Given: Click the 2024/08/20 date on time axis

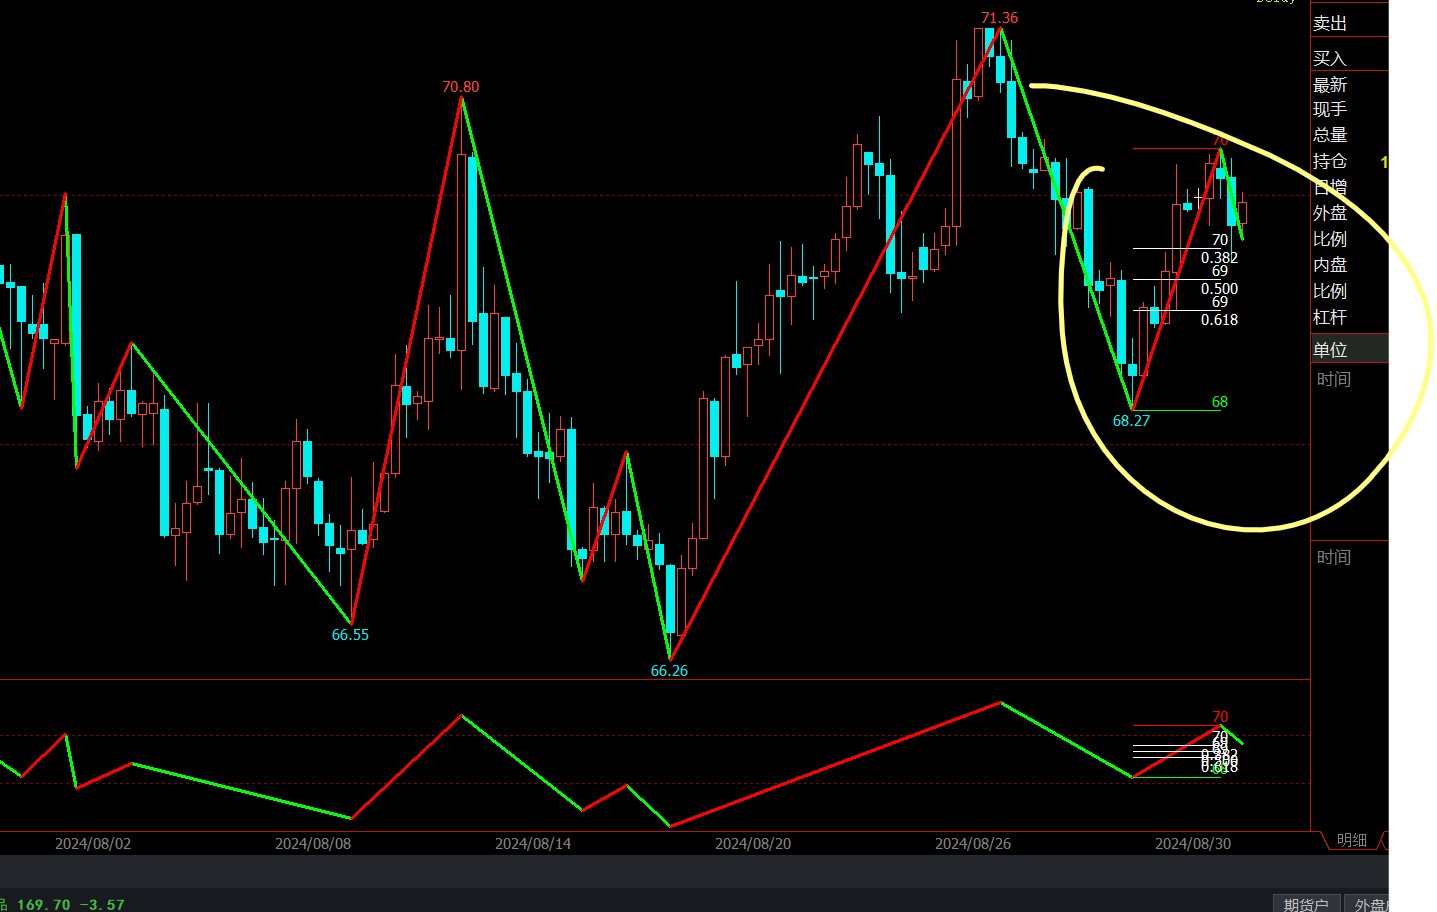Looking at the screenshot, I should point(753,844).
